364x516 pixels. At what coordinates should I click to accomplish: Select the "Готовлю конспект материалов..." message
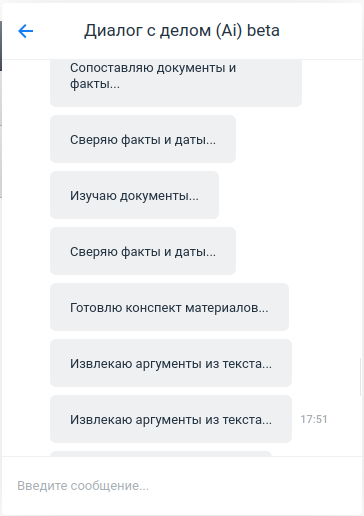click(169, 307)
